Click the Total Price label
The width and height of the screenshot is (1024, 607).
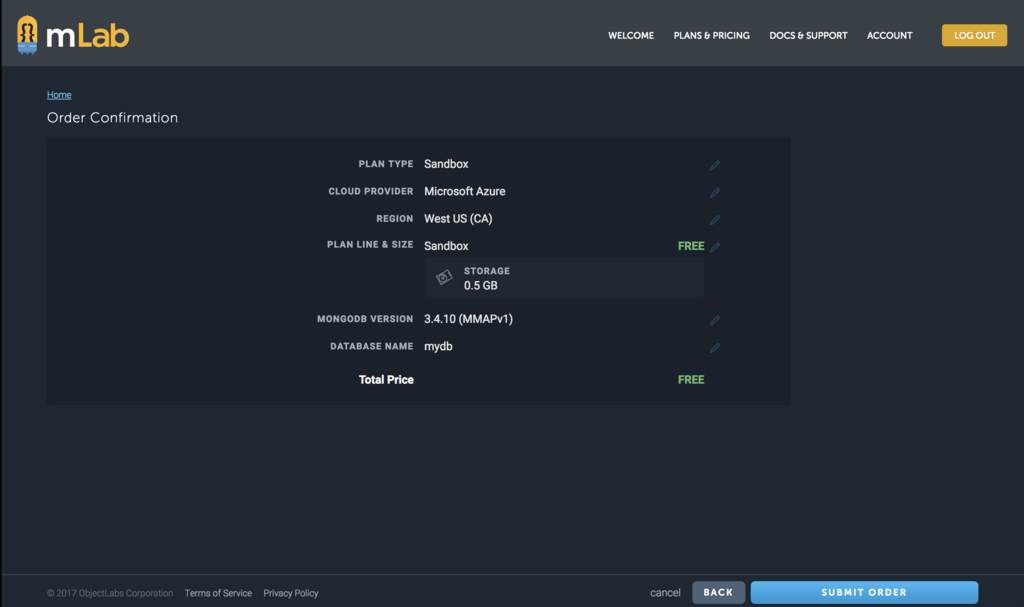(386, 380)
